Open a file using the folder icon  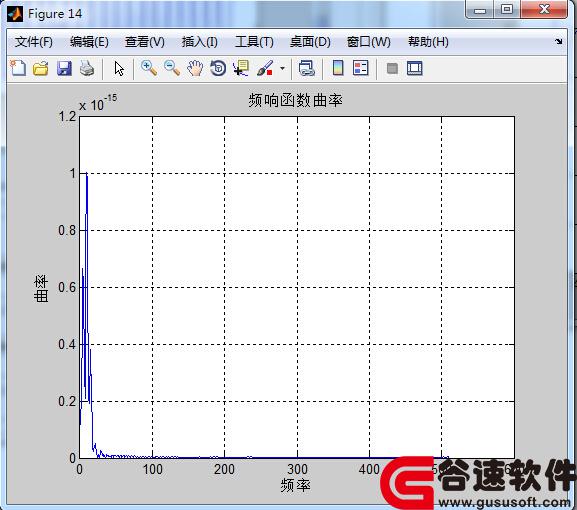tap(40, 68)
